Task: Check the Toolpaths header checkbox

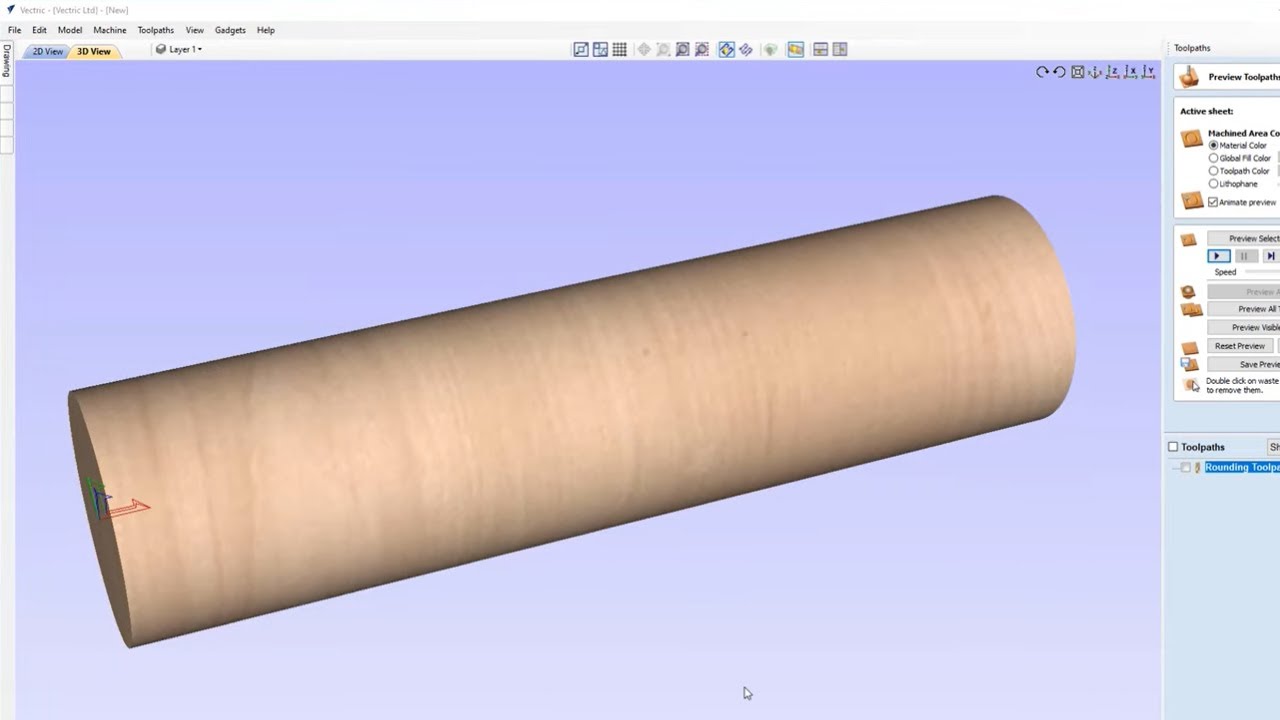Action: (1173, 447)
